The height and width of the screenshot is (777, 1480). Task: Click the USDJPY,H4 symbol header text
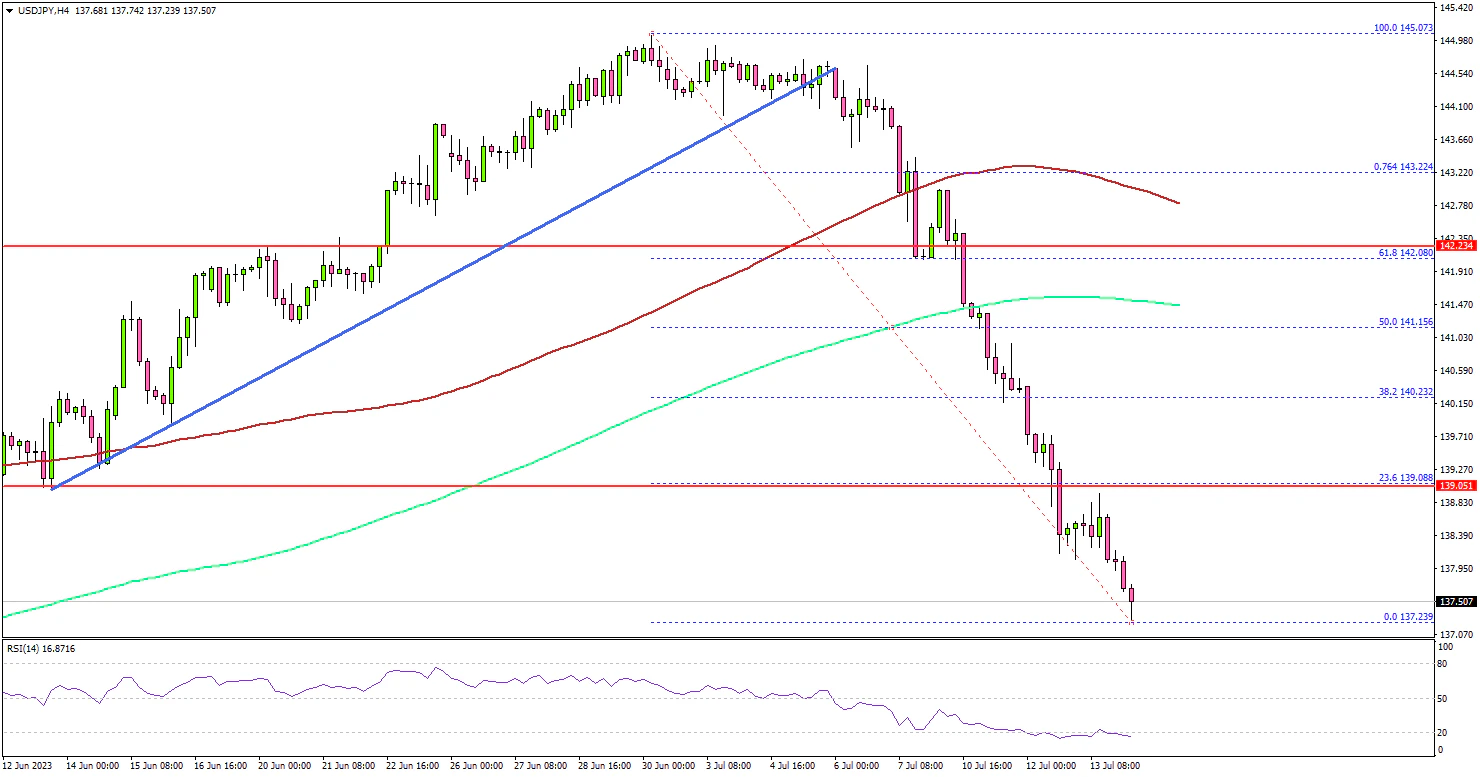(x=38, y=8)
